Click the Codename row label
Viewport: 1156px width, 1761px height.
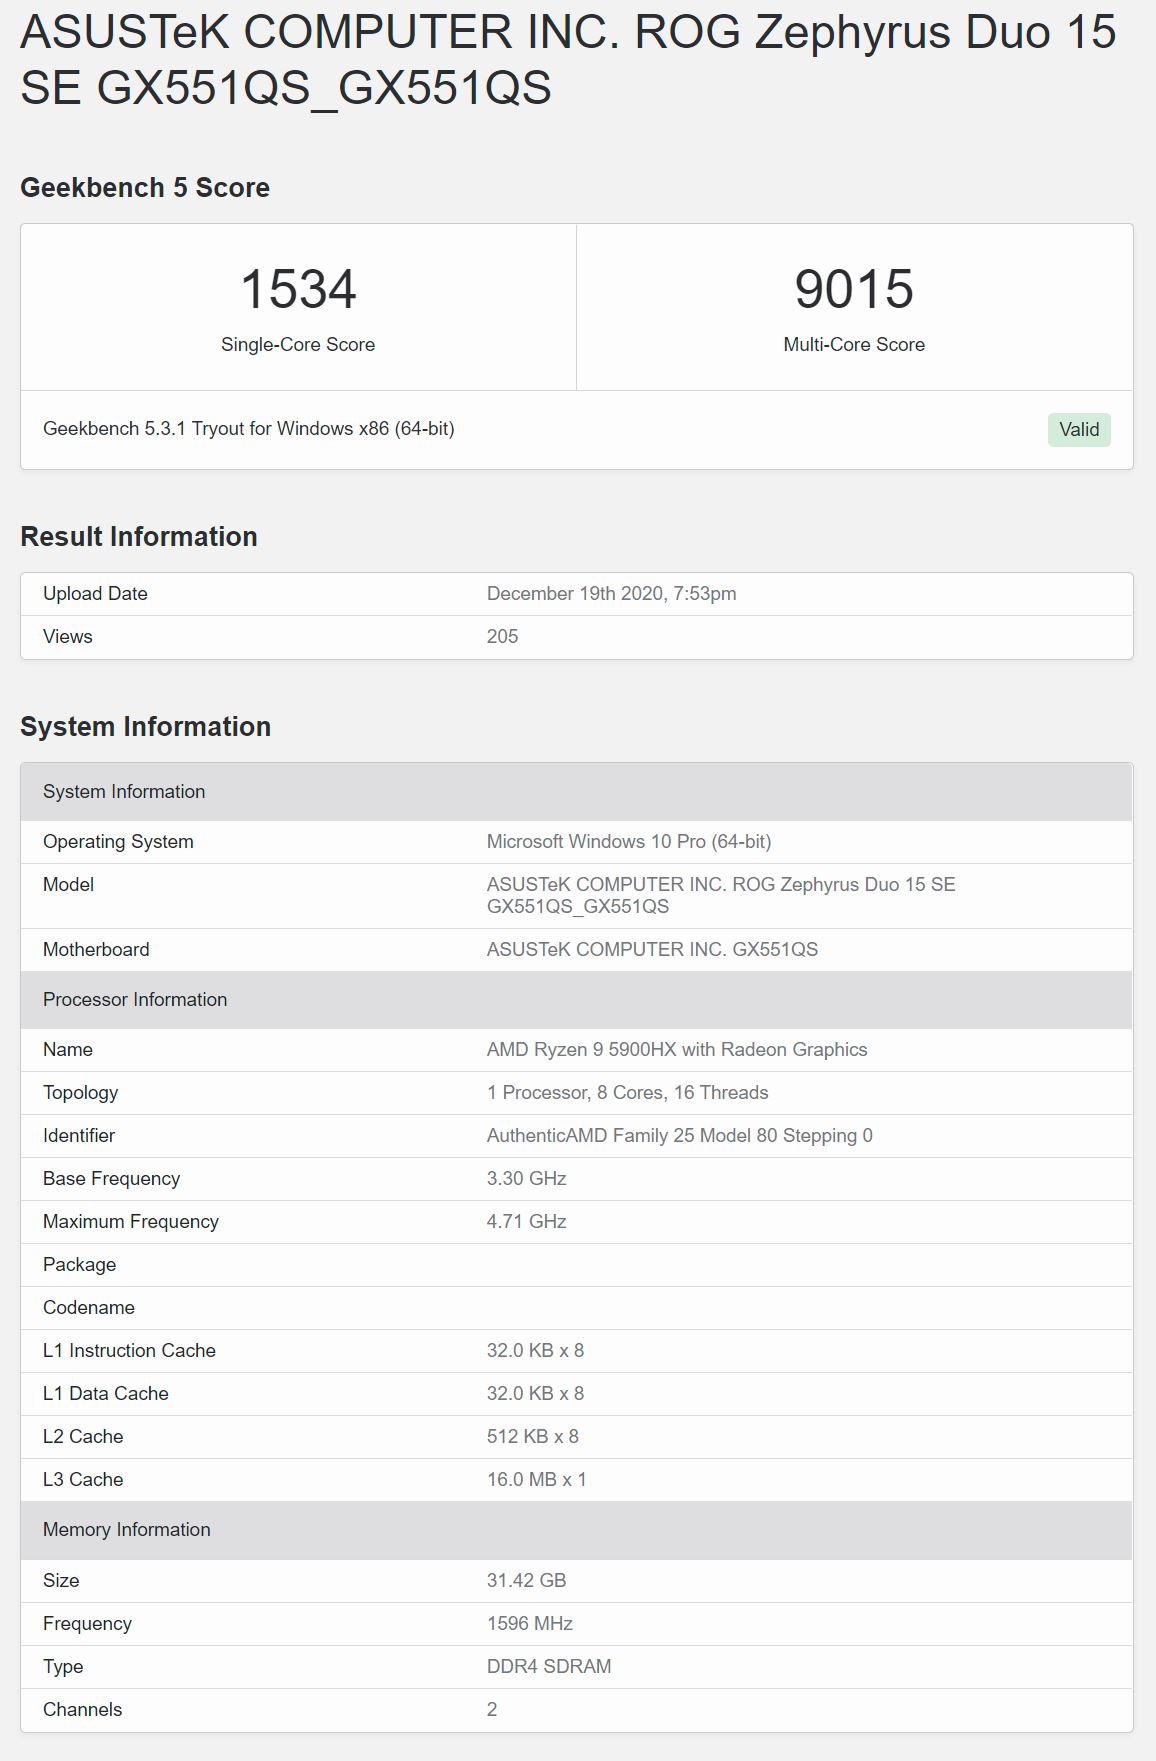(x=88, y=1308)
